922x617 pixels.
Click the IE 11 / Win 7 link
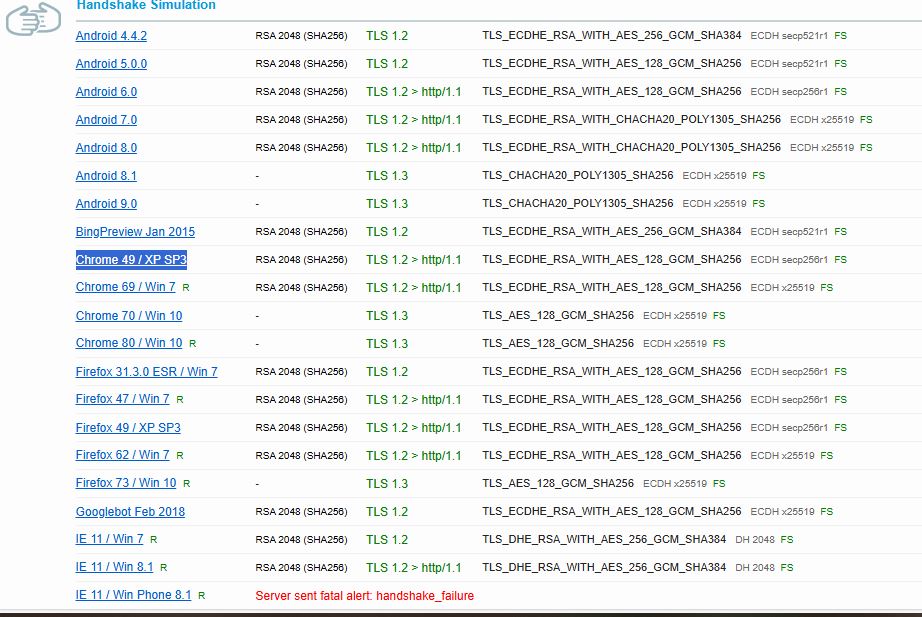109,540
